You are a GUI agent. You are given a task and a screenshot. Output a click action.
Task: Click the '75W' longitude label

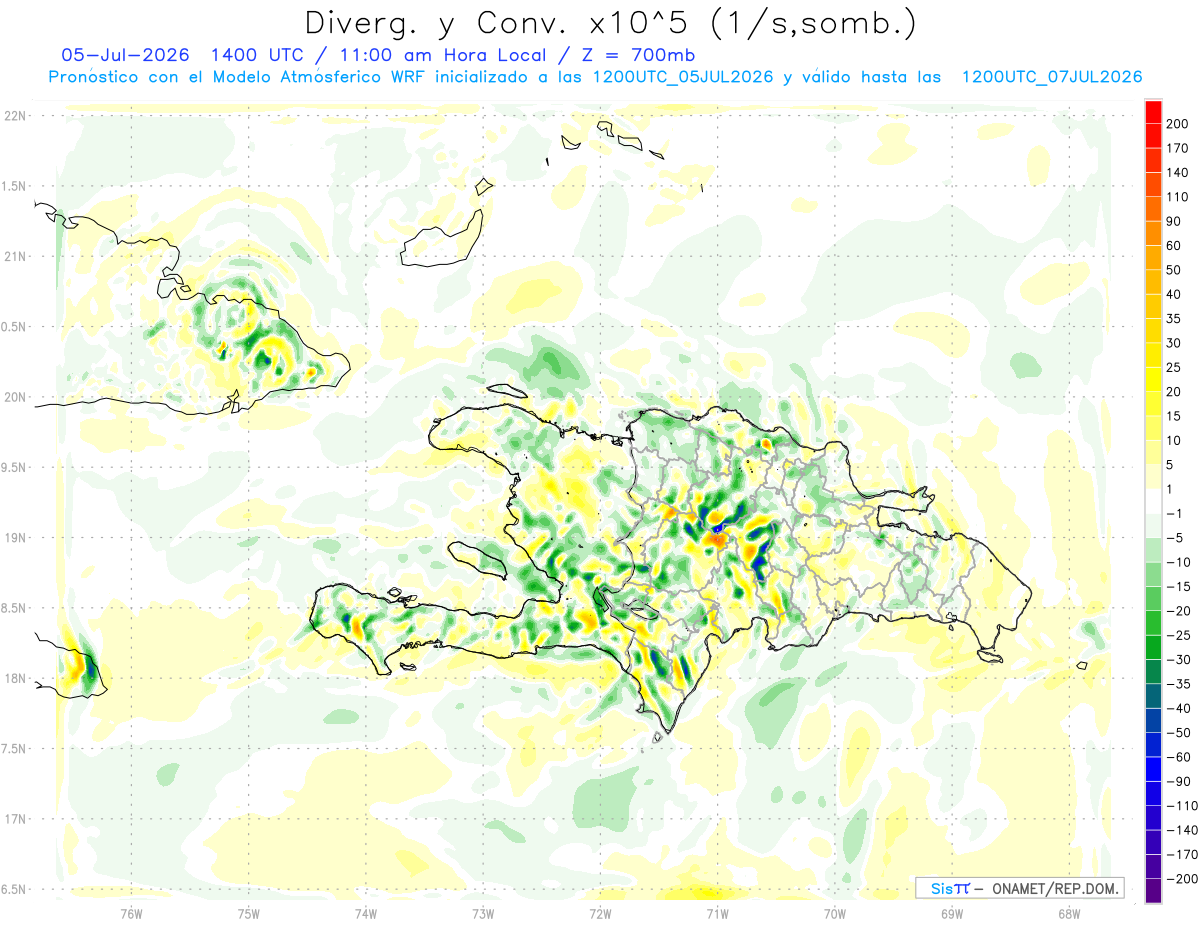(249, 912)
